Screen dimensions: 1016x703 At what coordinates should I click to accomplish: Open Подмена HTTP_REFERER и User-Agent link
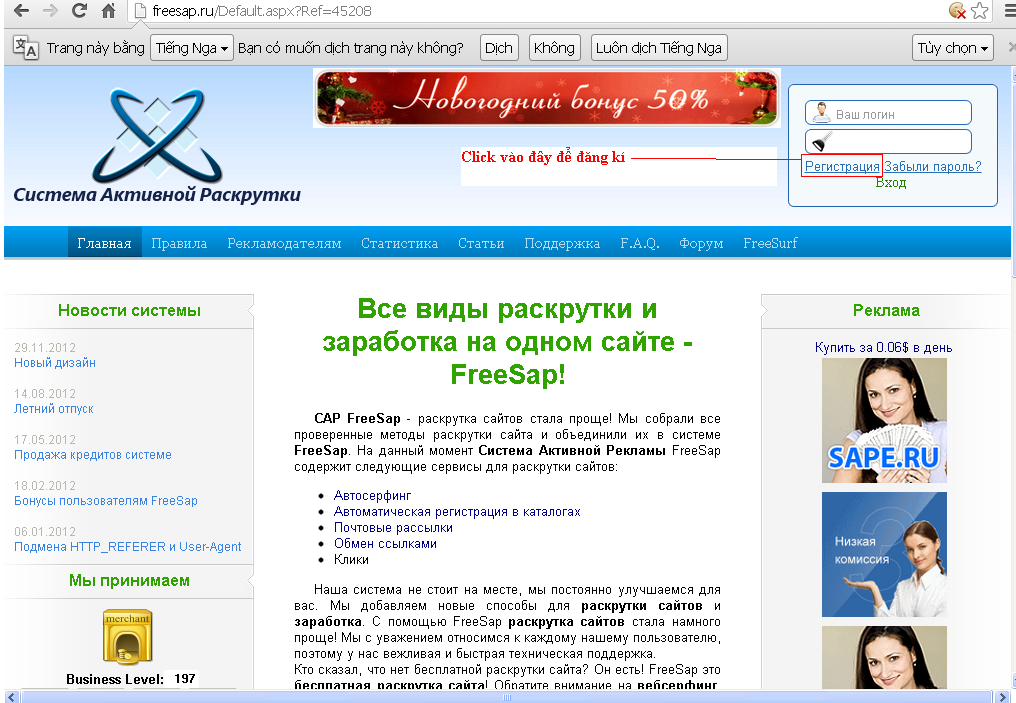click(128, 547)
